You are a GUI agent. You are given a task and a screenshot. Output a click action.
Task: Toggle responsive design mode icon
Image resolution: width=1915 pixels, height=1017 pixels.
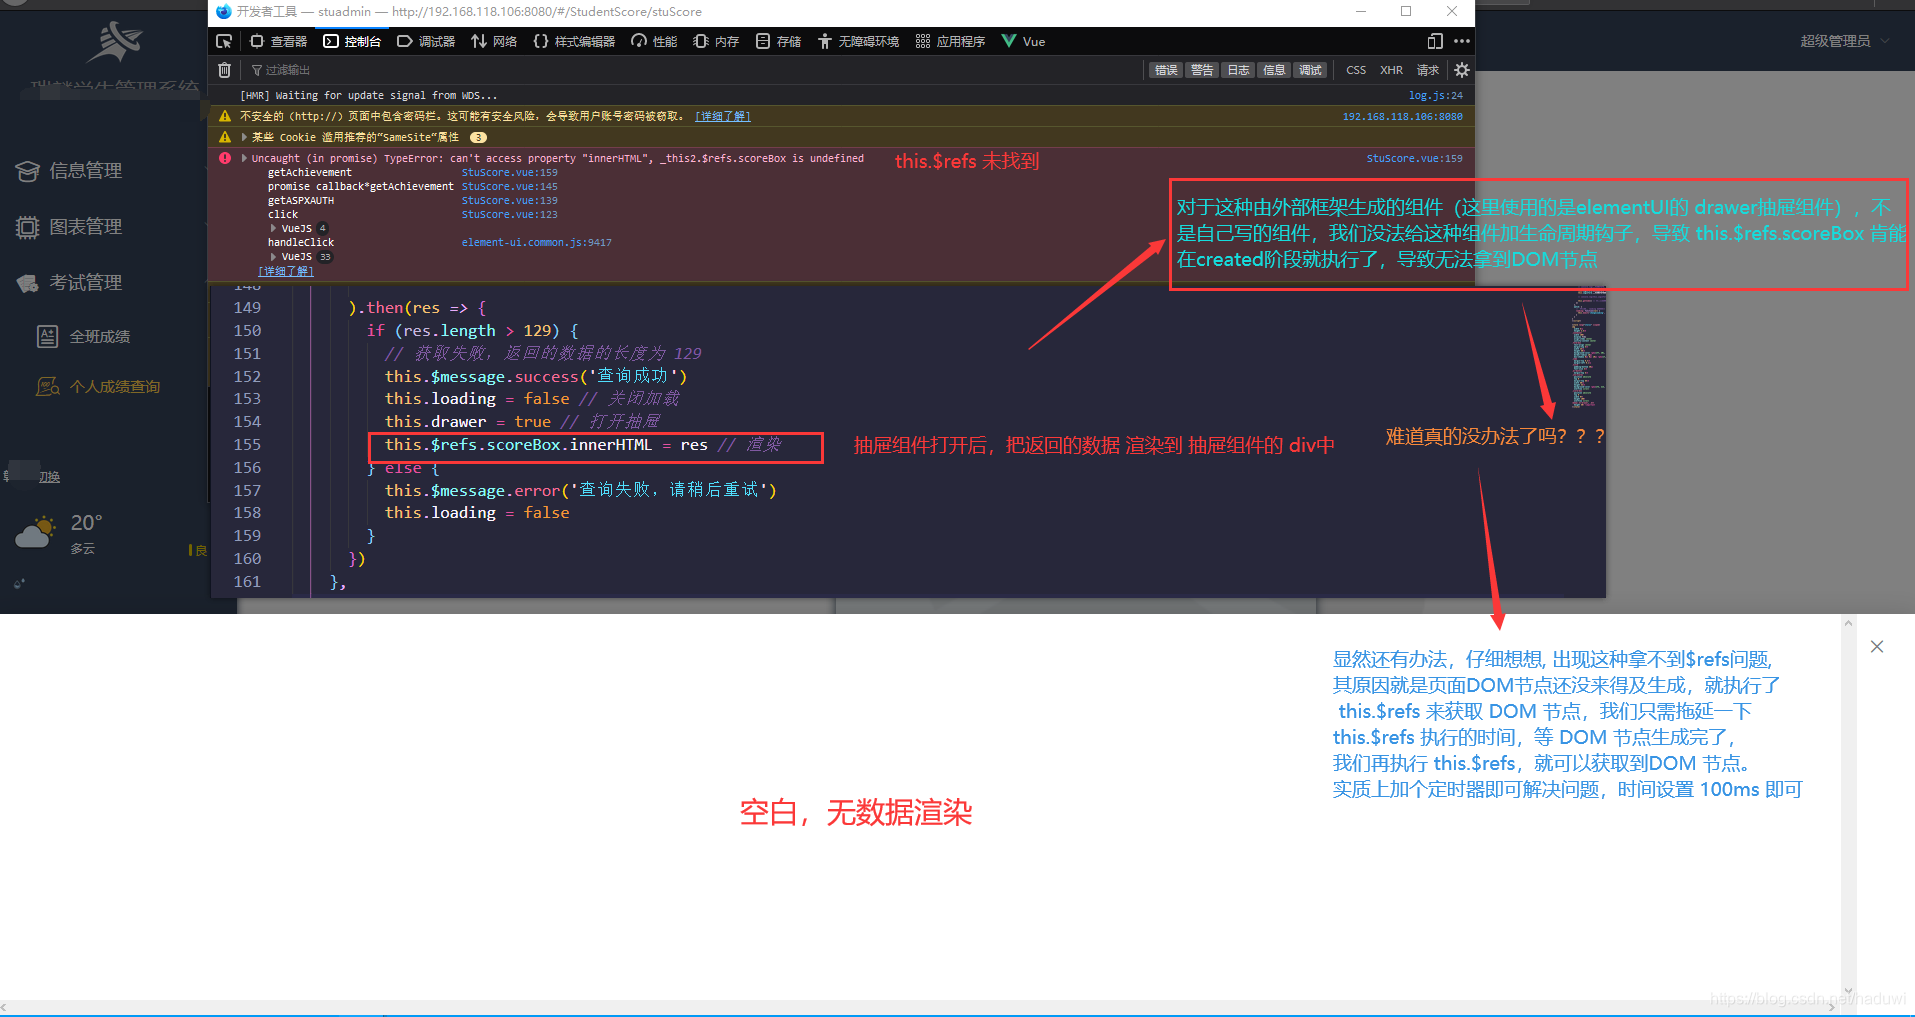pyautogui.click(x=1435, y=41)
